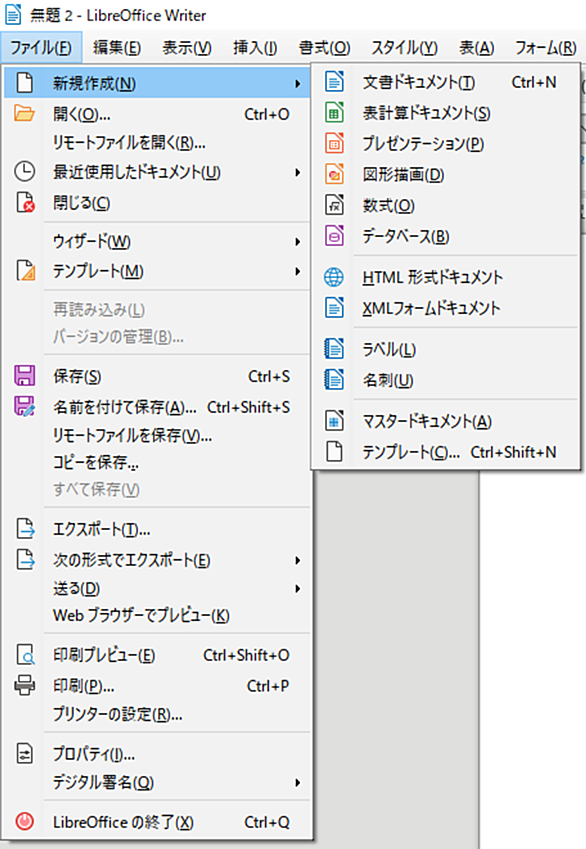Open the 表示(V) menu

[x=187, y=48]
